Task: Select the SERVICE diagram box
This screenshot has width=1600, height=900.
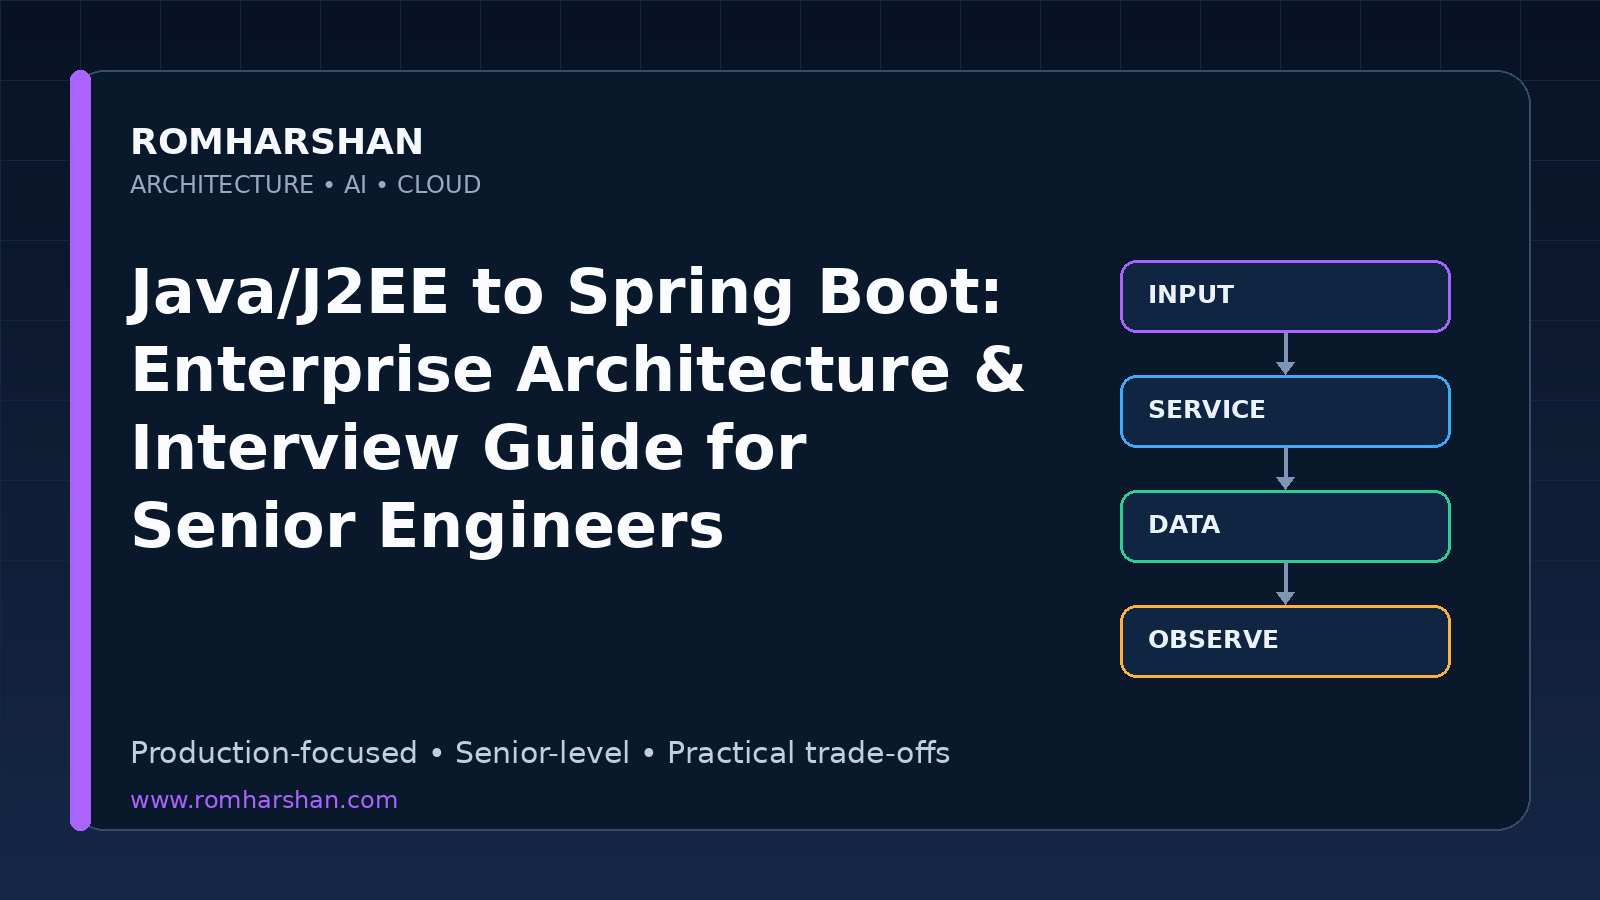Action: tap(1285, 411)
